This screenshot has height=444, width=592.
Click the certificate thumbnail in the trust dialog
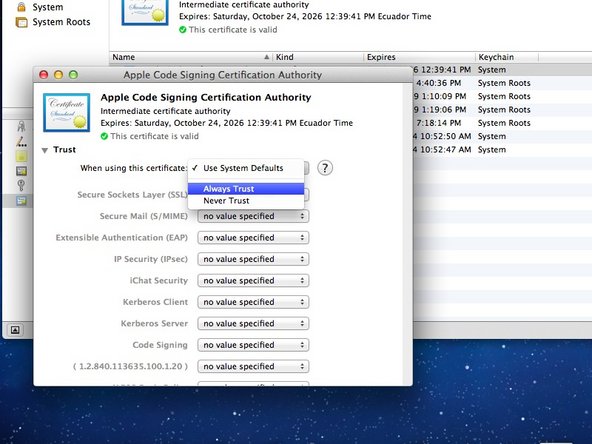[x=66, y=113]
